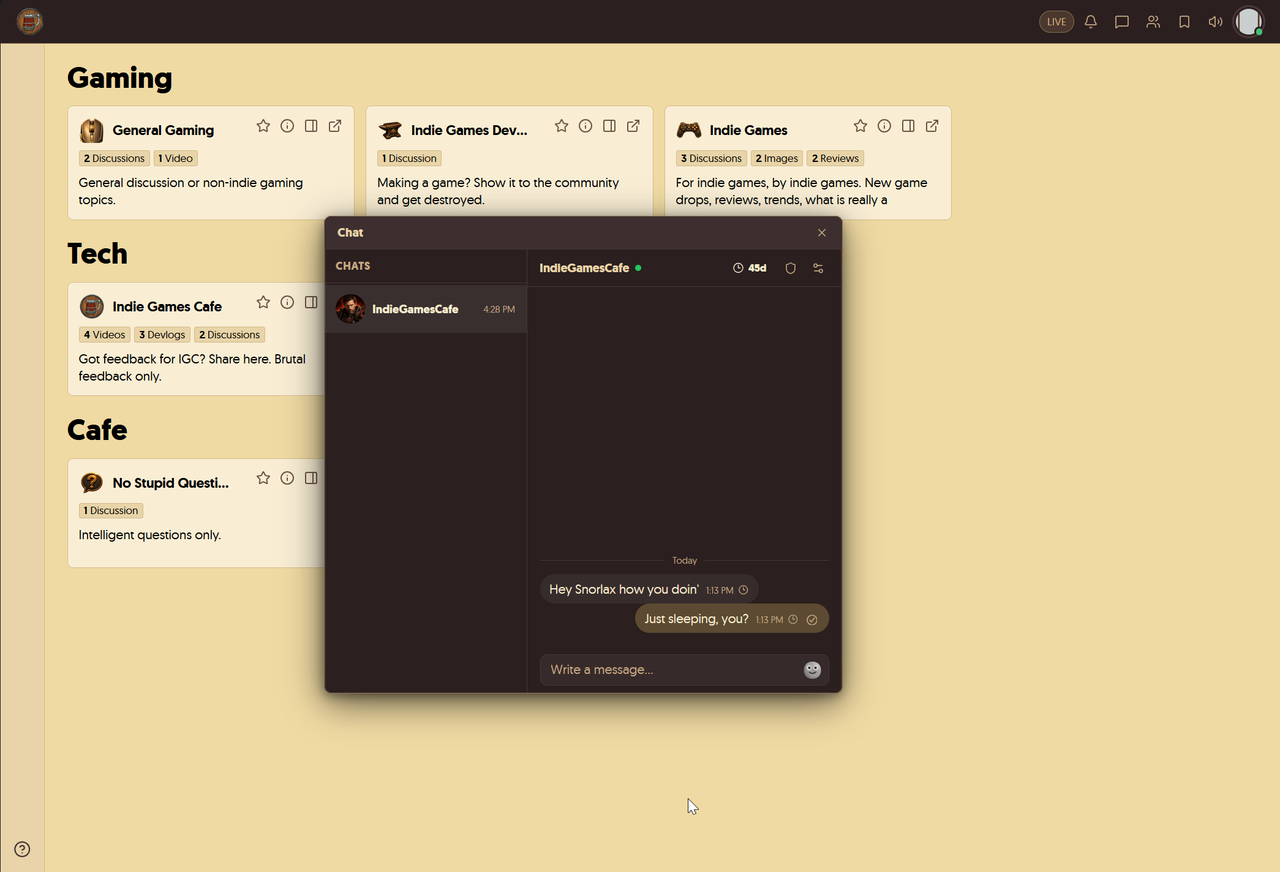Open General Gaming in side panel
The width and height of the screenshot is (1280, 872).
[311, 126]
